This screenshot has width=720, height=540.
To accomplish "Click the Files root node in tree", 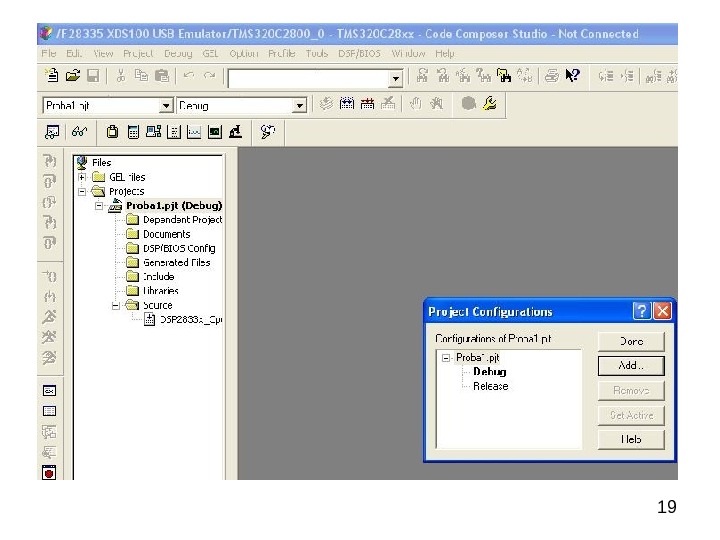I will pyautogui.click(x=101, y=163).
